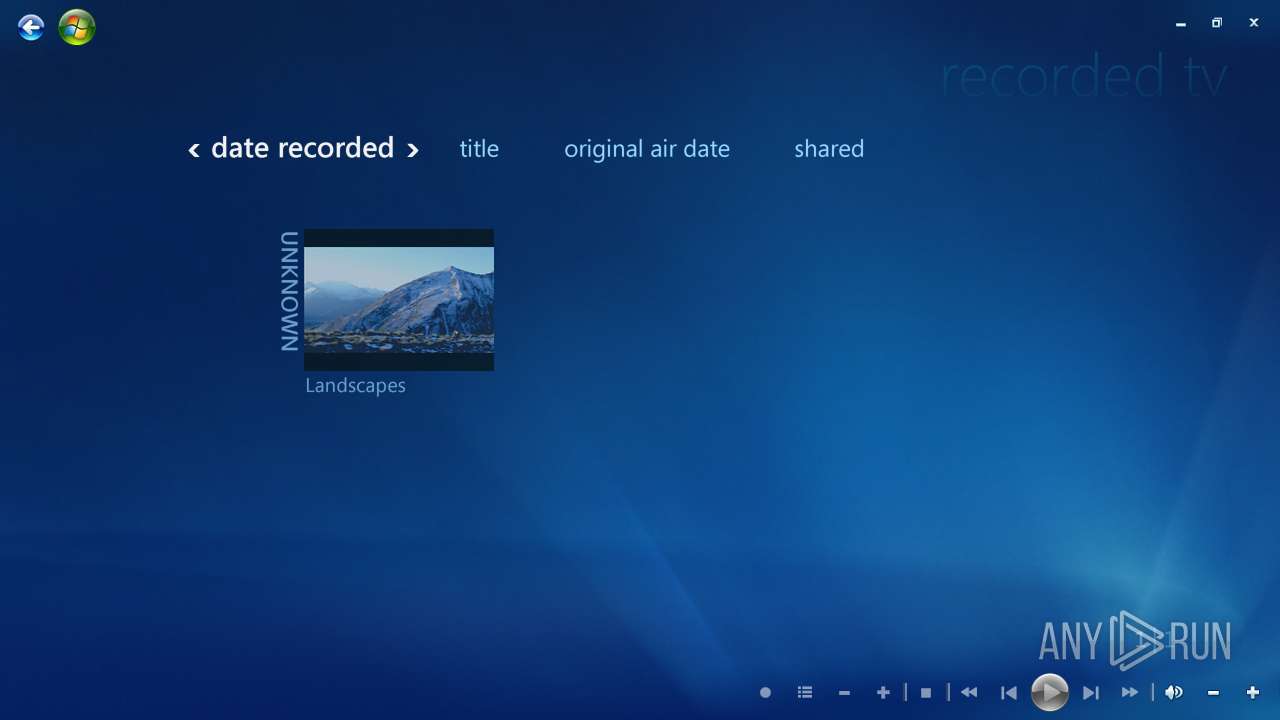Click channel down minus button
Viewport: 1280px width, 720px height.
coord(844,692)
